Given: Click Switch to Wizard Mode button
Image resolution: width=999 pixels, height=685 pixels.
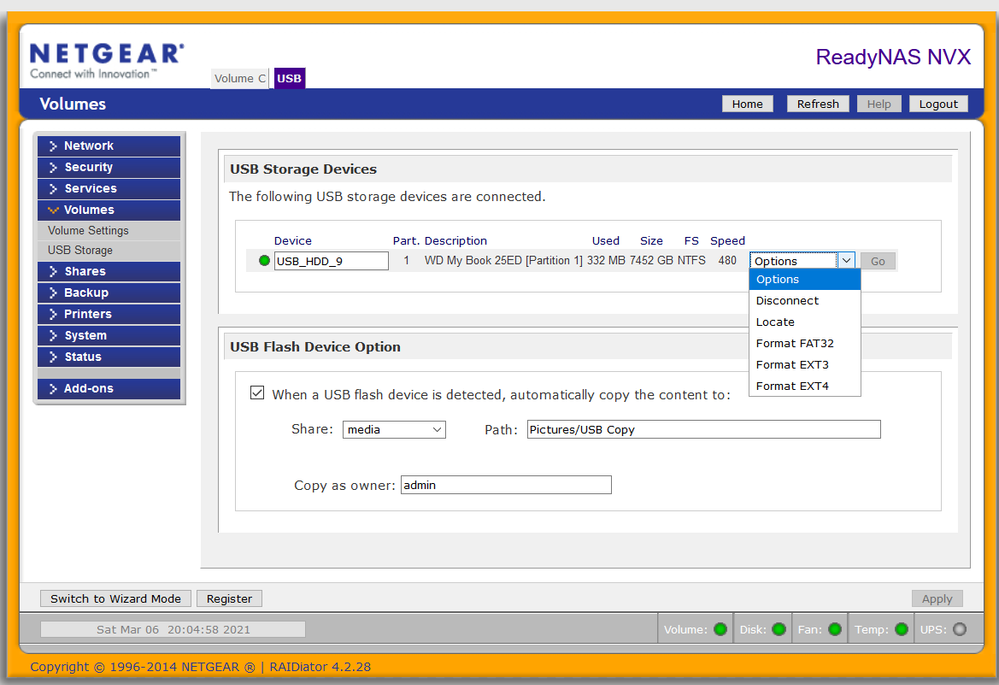Looking at the screenshot, I should [115, 599].
